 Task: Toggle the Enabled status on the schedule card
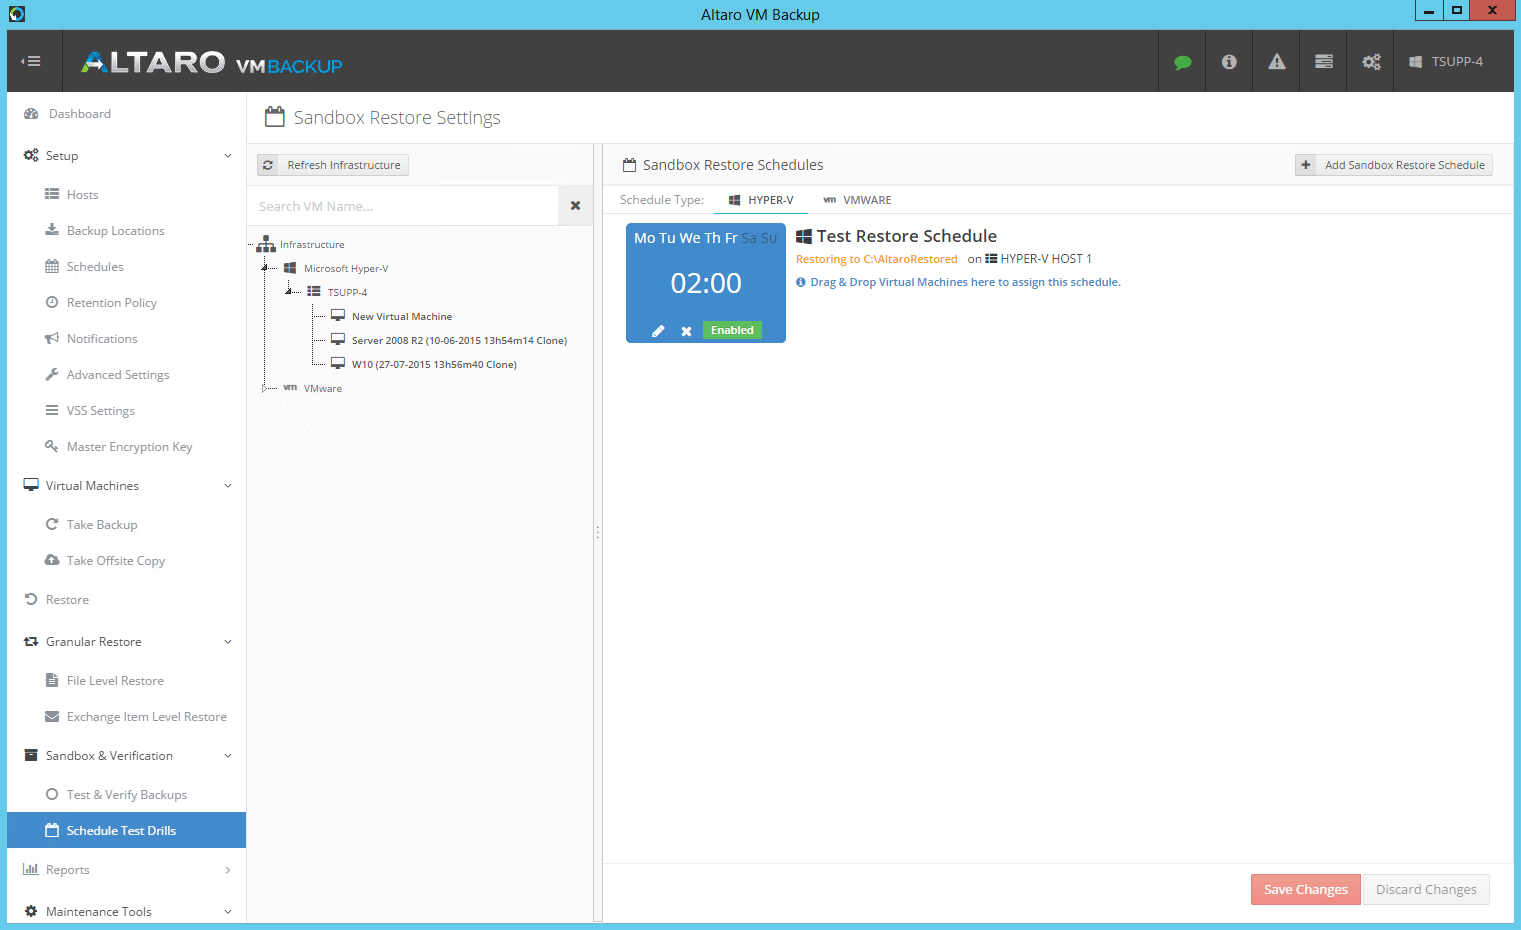point(732,330)
